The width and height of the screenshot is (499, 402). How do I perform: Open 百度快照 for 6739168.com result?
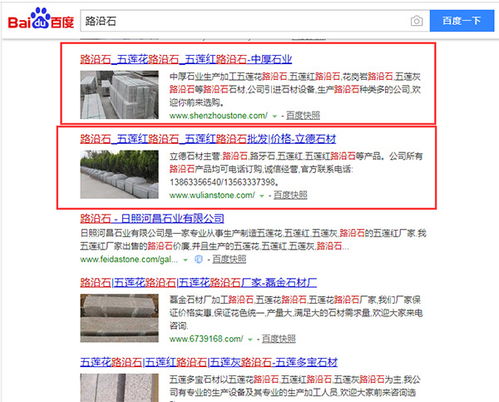(279, 339)
